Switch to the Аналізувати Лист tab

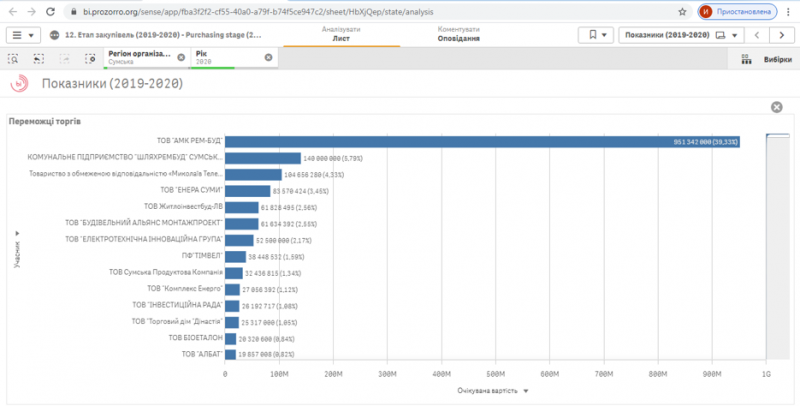coord(341,34)
